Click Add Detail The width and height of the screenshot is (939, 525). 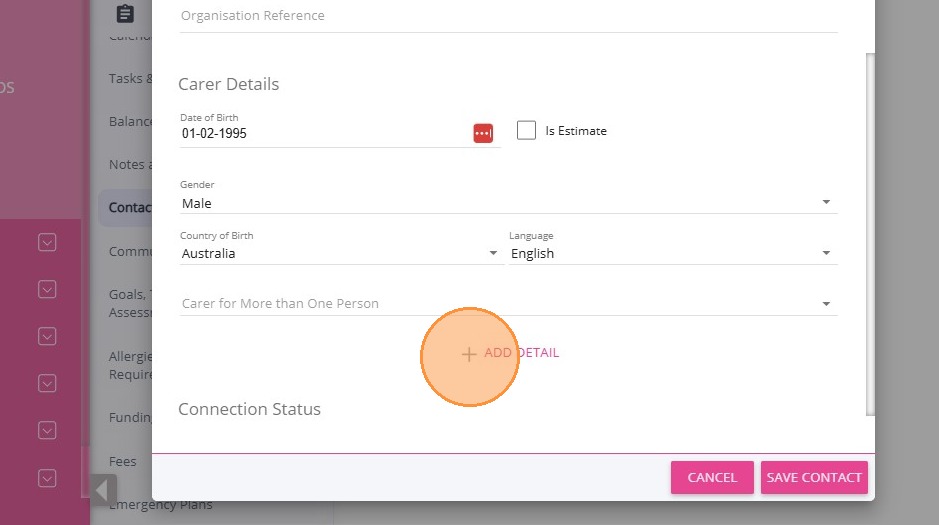click(x=510, y=353)
